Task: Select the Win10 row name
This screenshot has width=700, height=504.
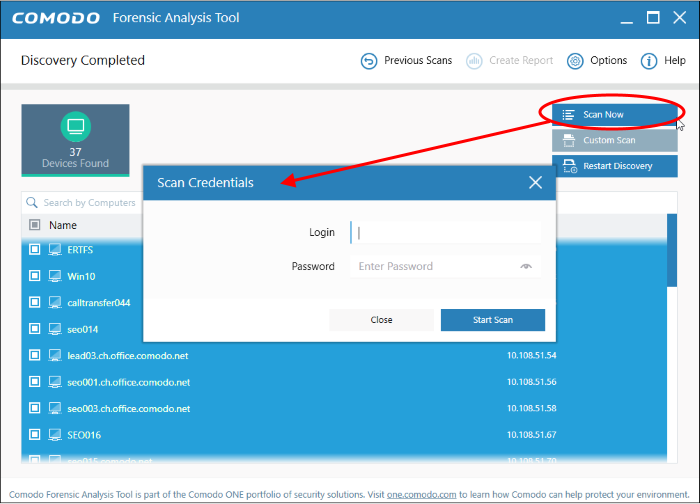Action: 81,276
